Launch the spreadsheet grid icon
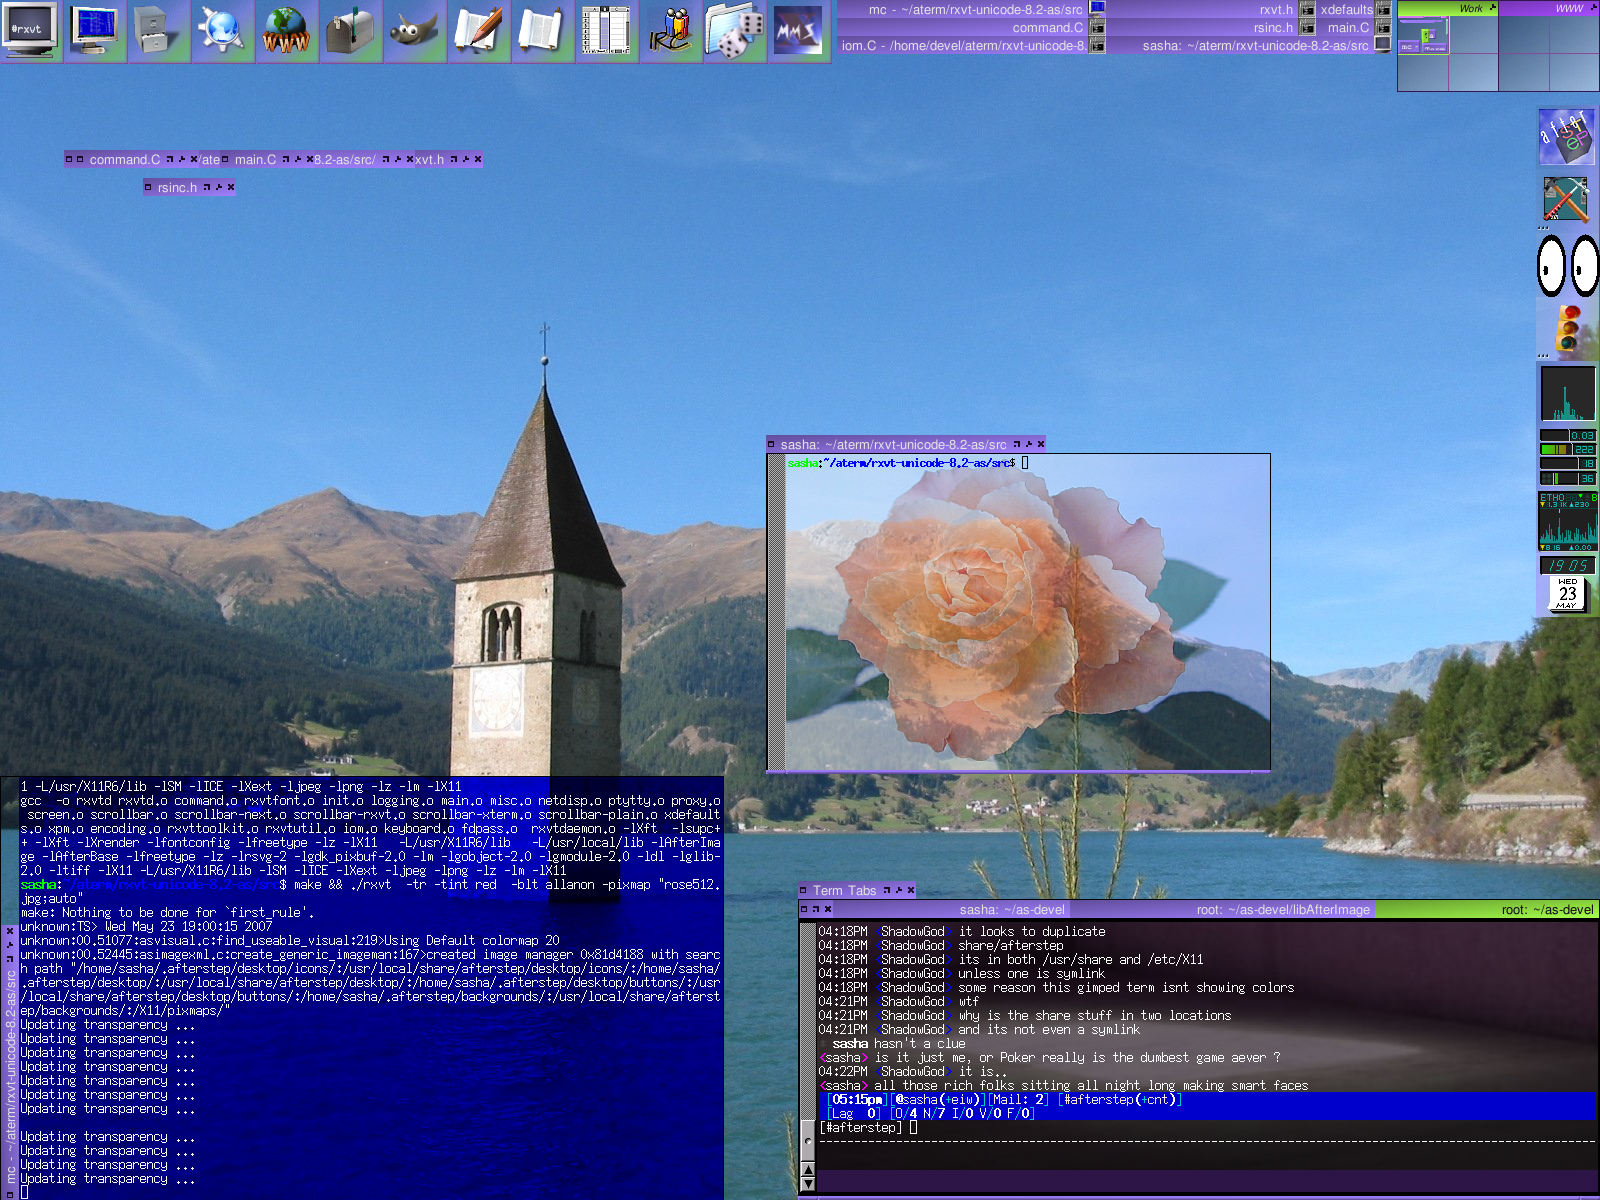 click(x=606, y=31)
